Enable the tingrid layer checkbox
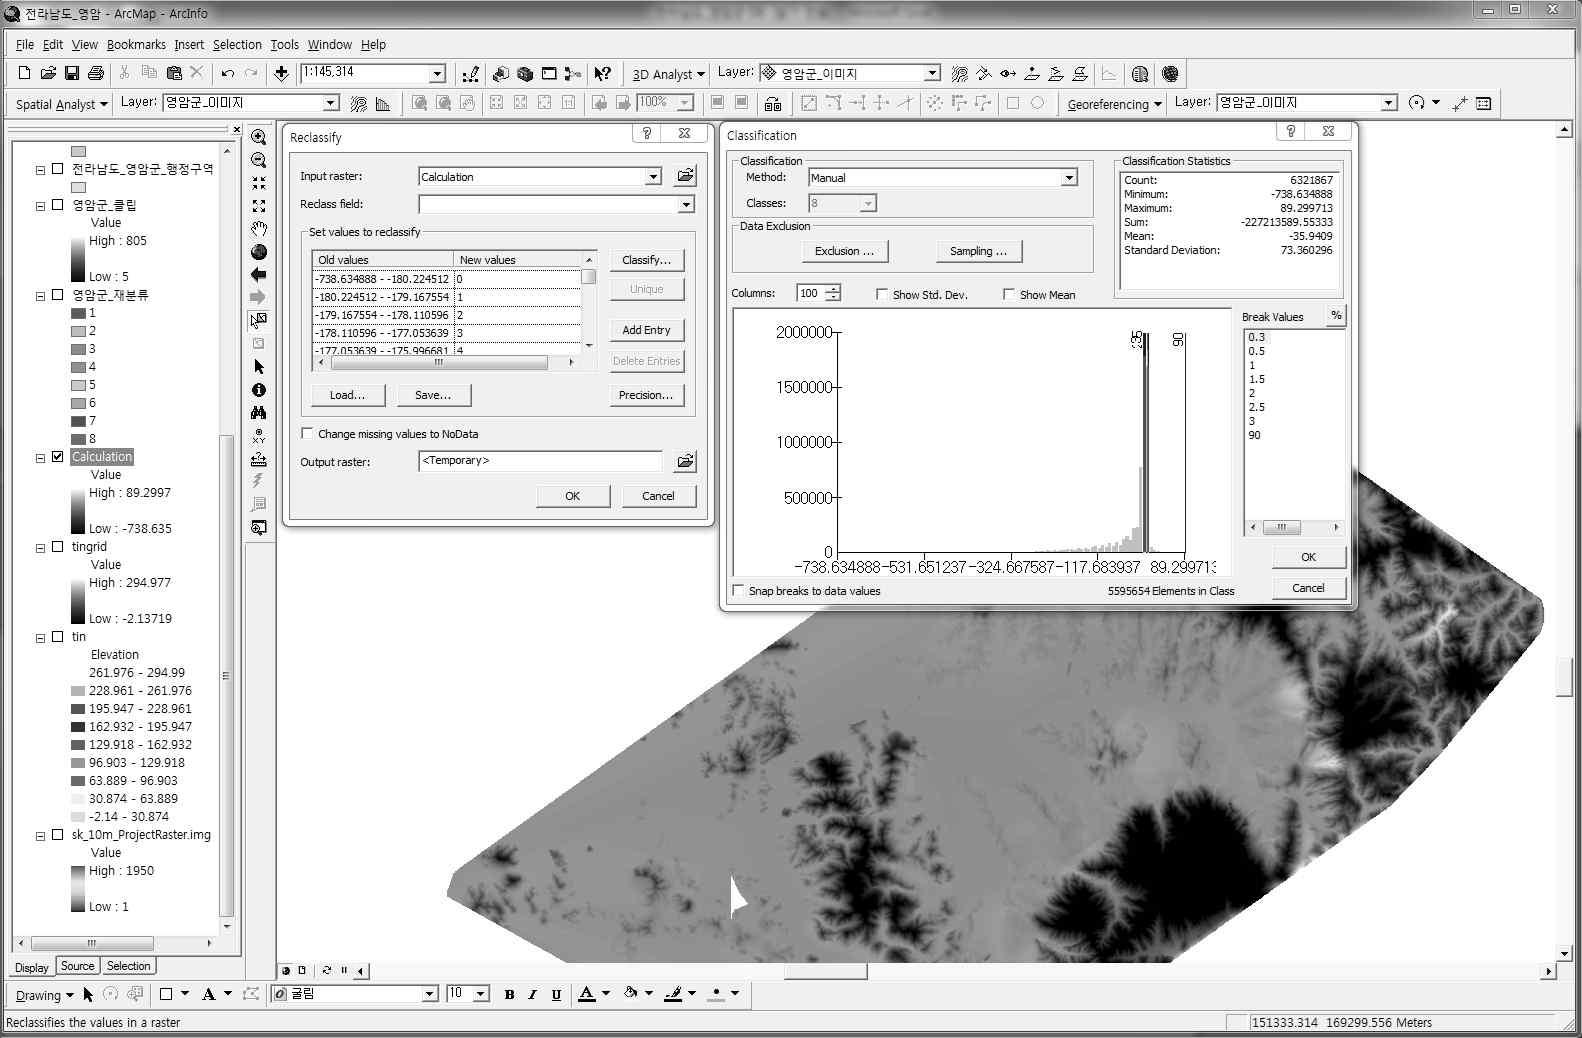Viewport: 1582px width, 1038px height. (x=58, y=547)
